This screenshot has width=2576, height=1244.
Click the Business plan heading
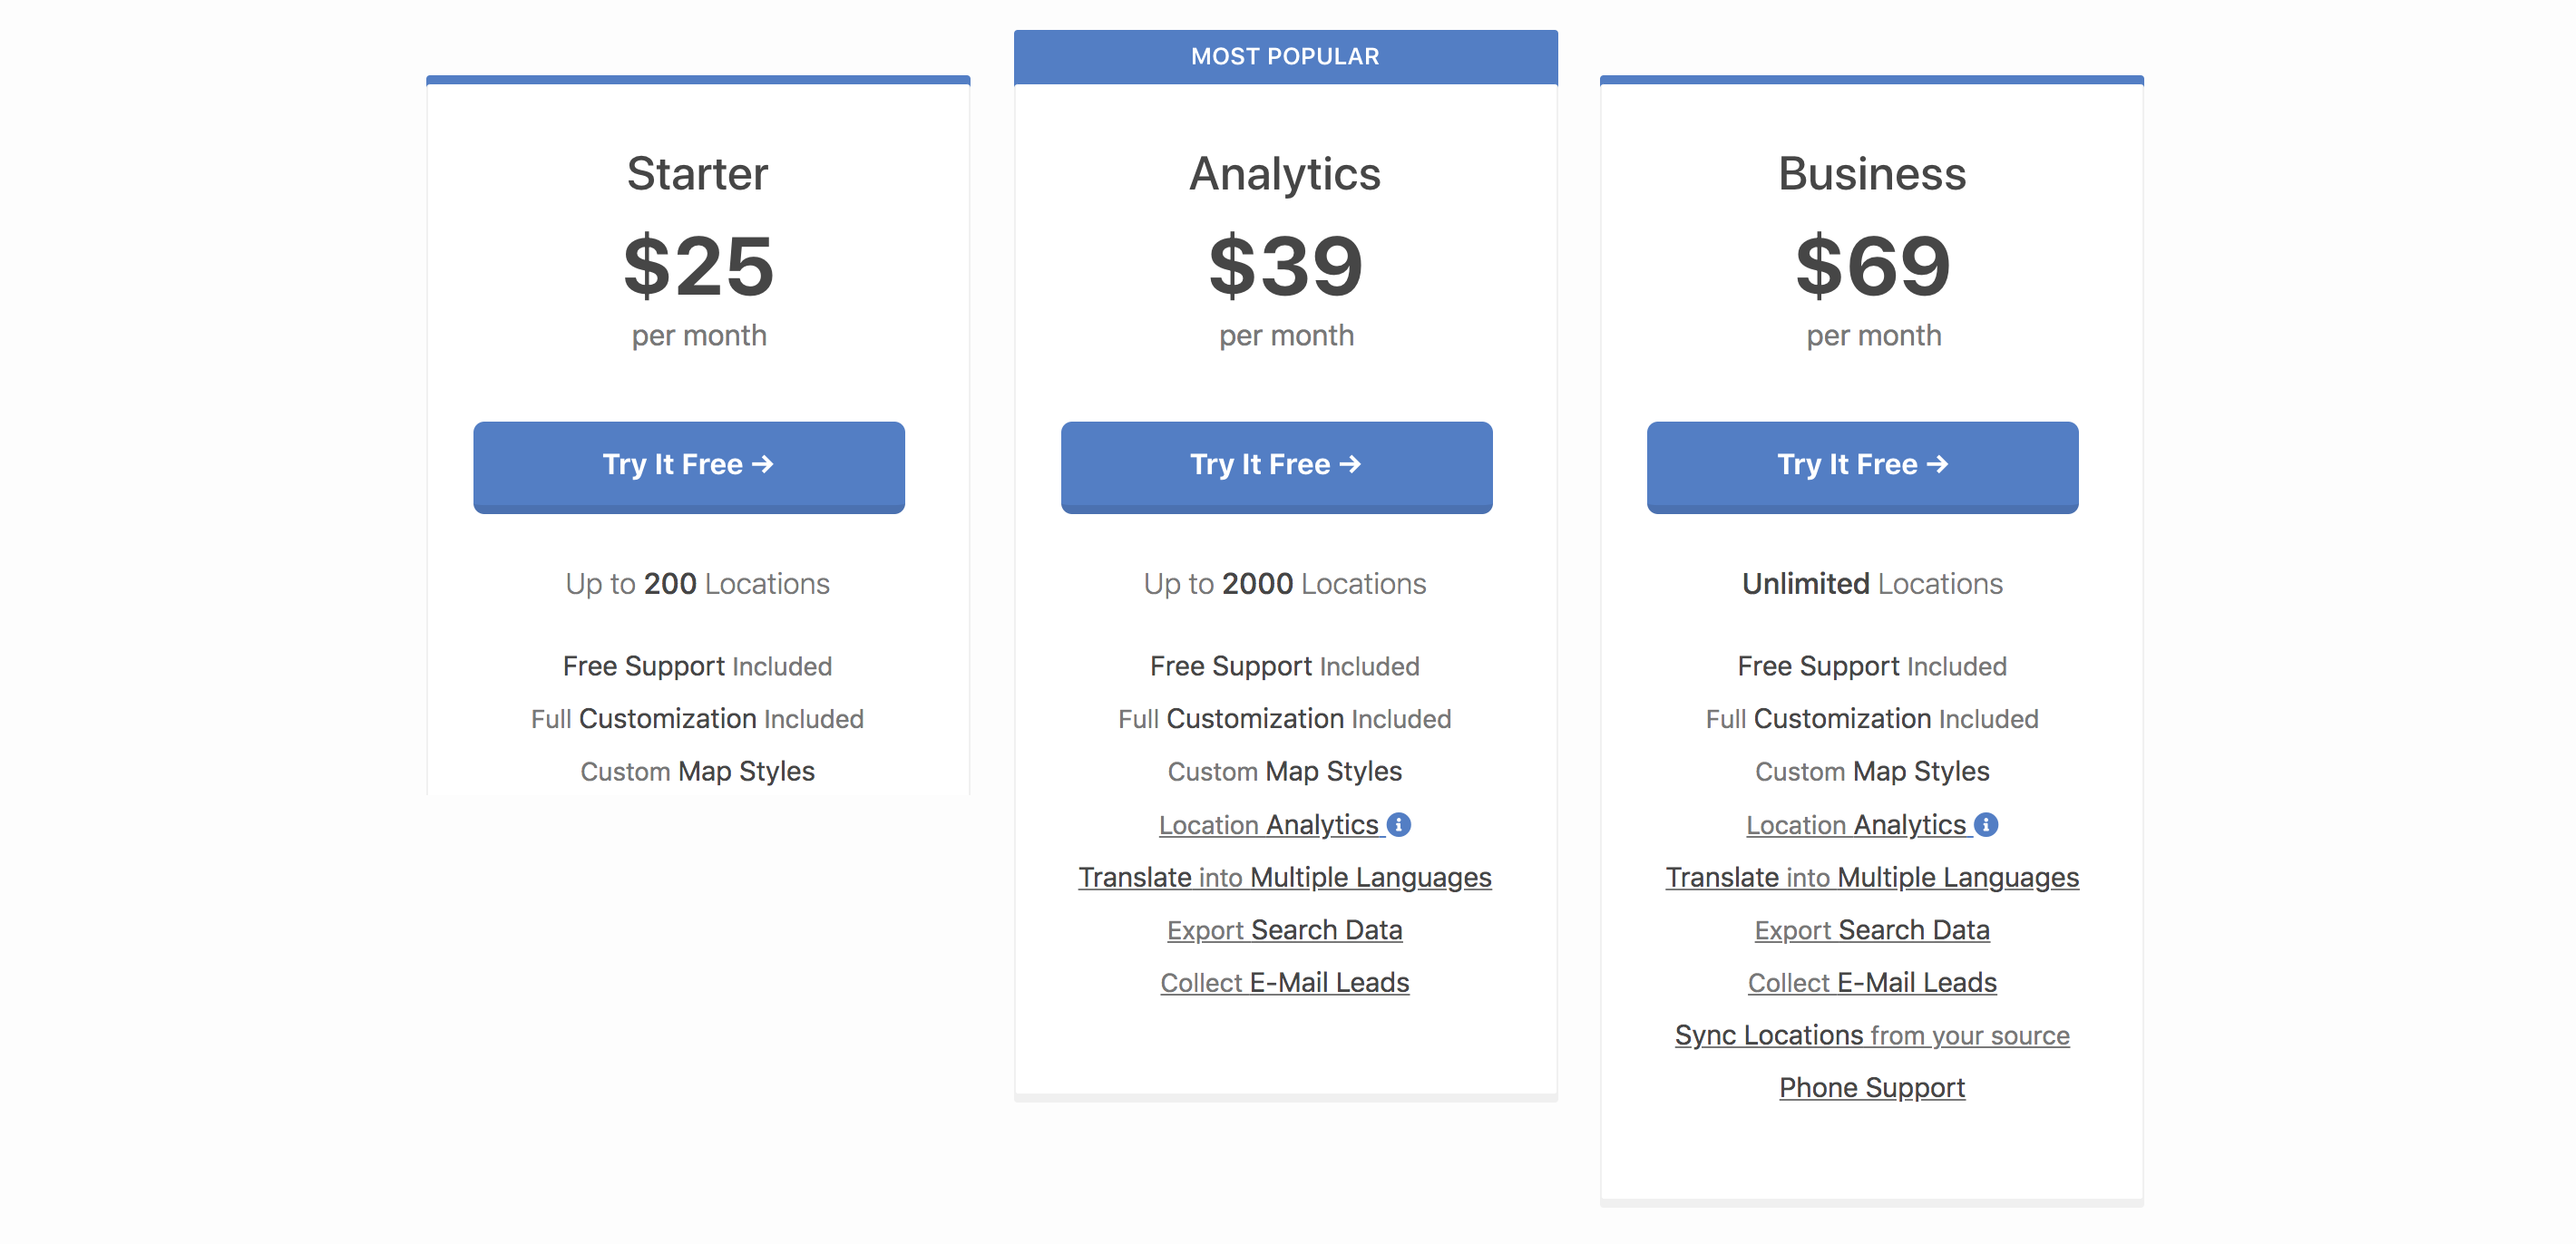[x=1872, y=174]
